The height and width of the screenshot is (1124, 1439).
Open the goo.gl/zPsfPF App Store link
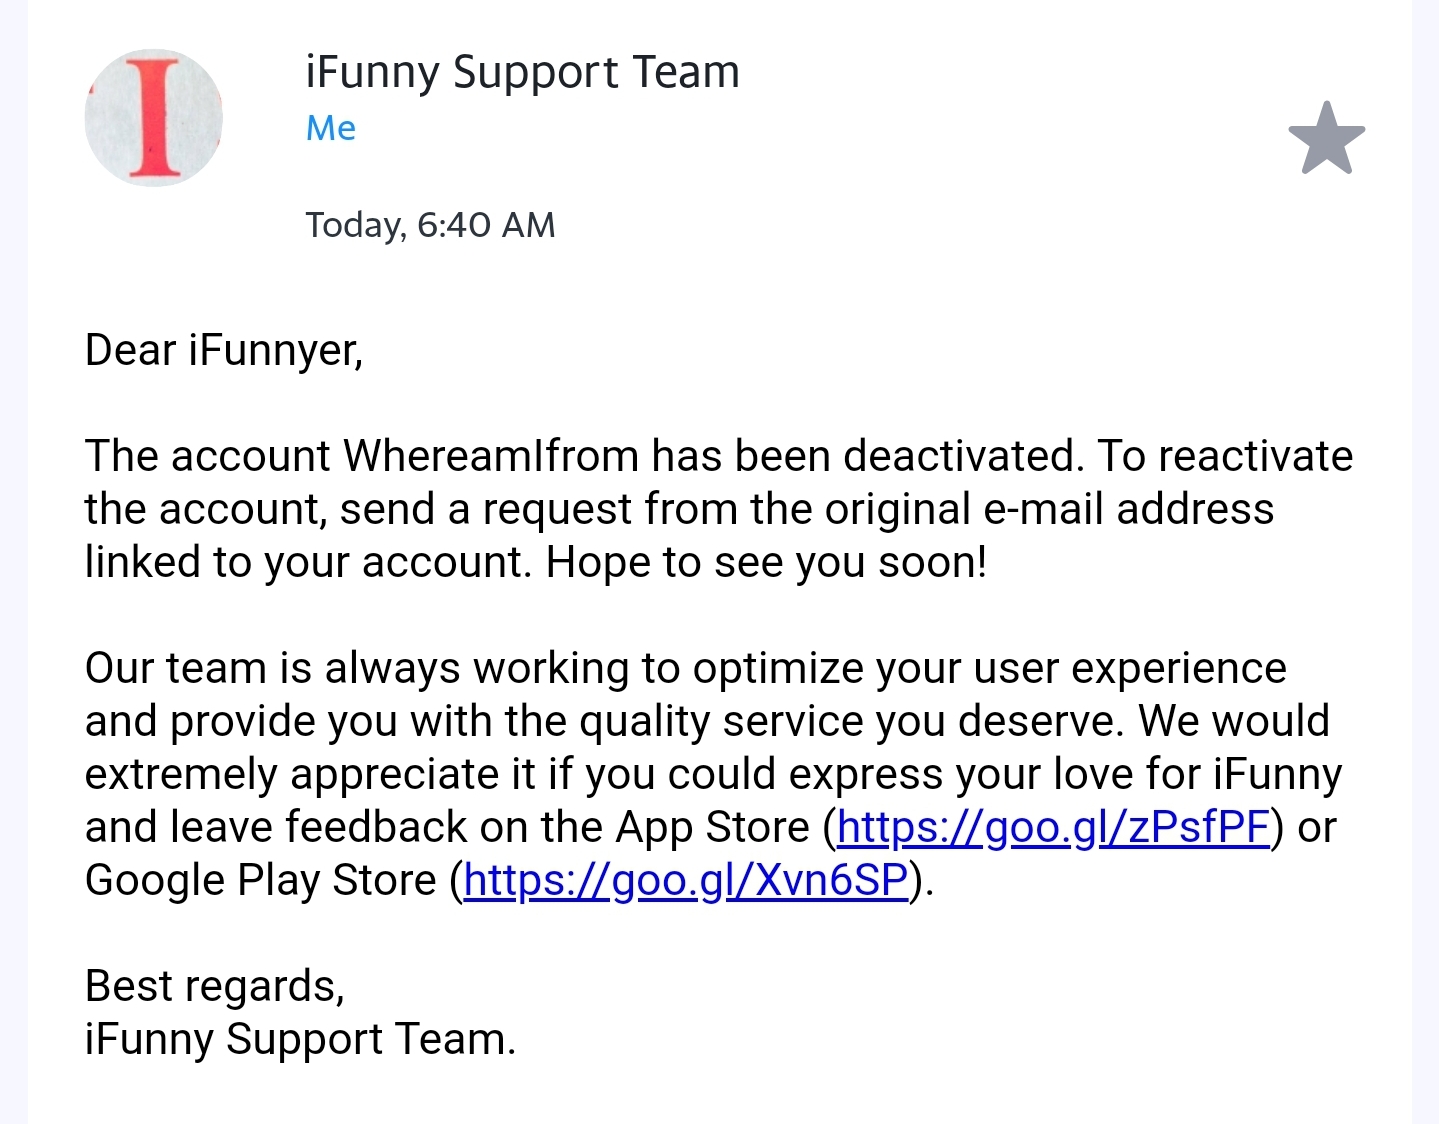point(1053,827)
